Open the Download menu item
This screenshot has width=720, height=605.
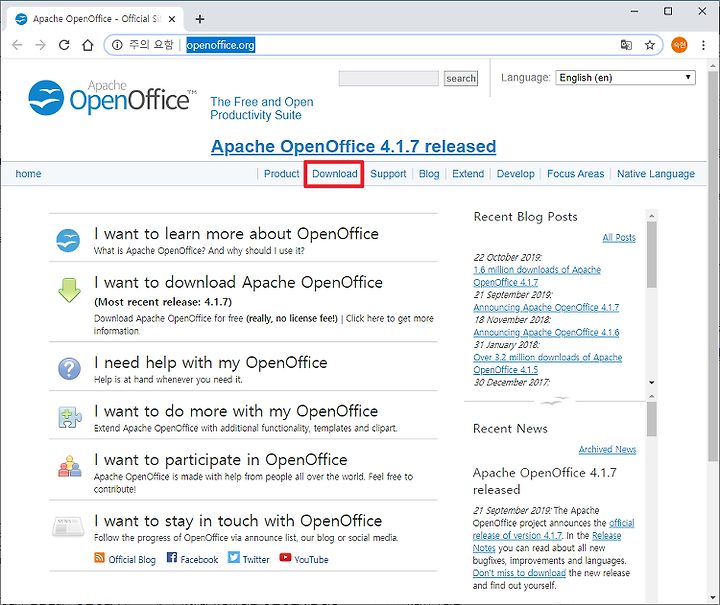335,174
